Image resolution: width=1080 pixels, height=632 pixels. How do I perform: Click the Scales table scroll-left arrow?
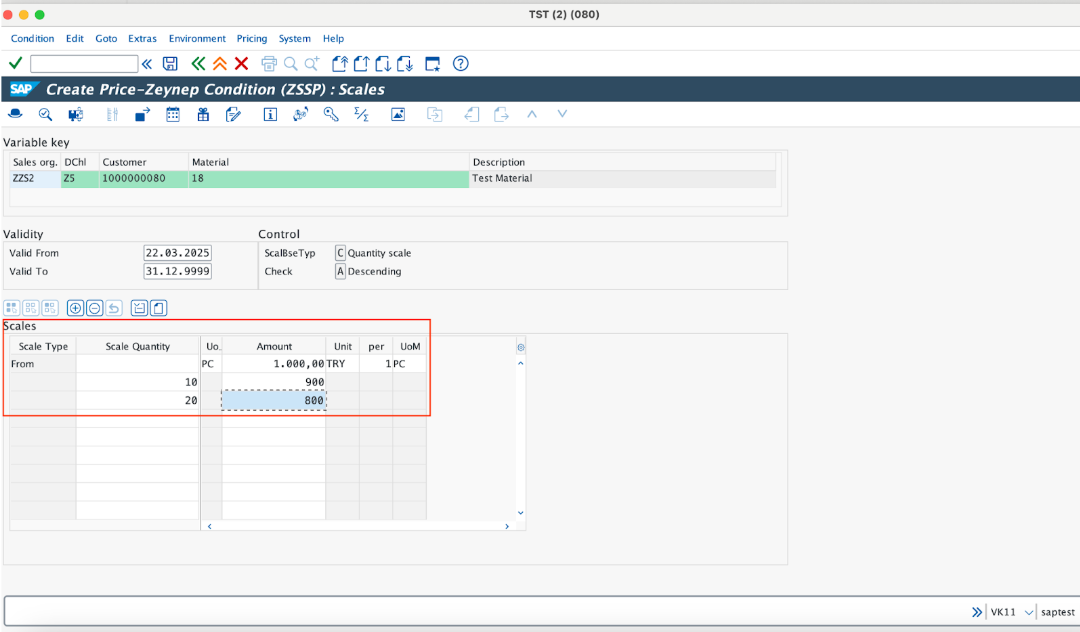[x=209, y=526]
